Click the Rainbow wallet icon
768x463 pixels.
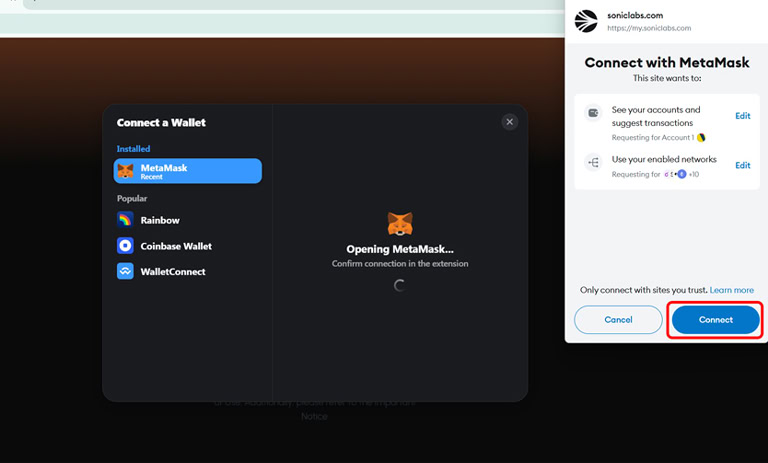click(125, 220)
